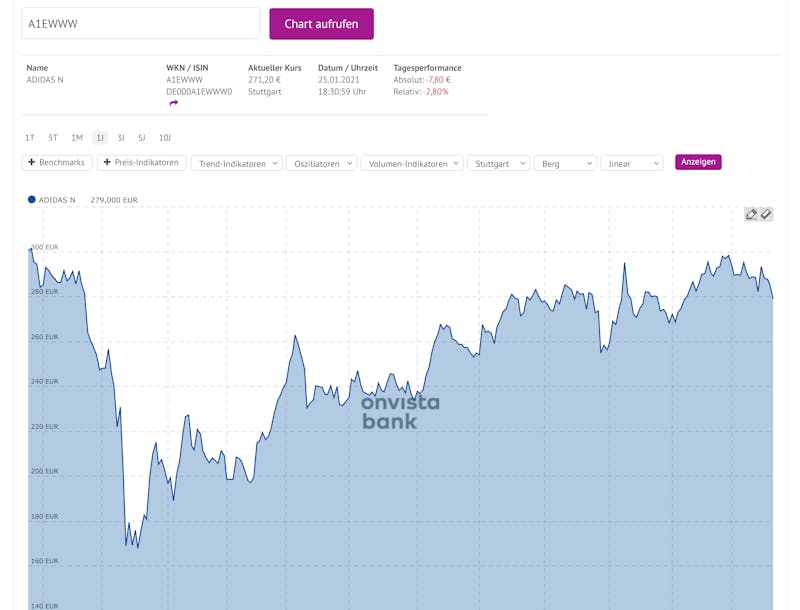Select the 1J time range
Screen dimensions: 800x610
tap(100, 138)
